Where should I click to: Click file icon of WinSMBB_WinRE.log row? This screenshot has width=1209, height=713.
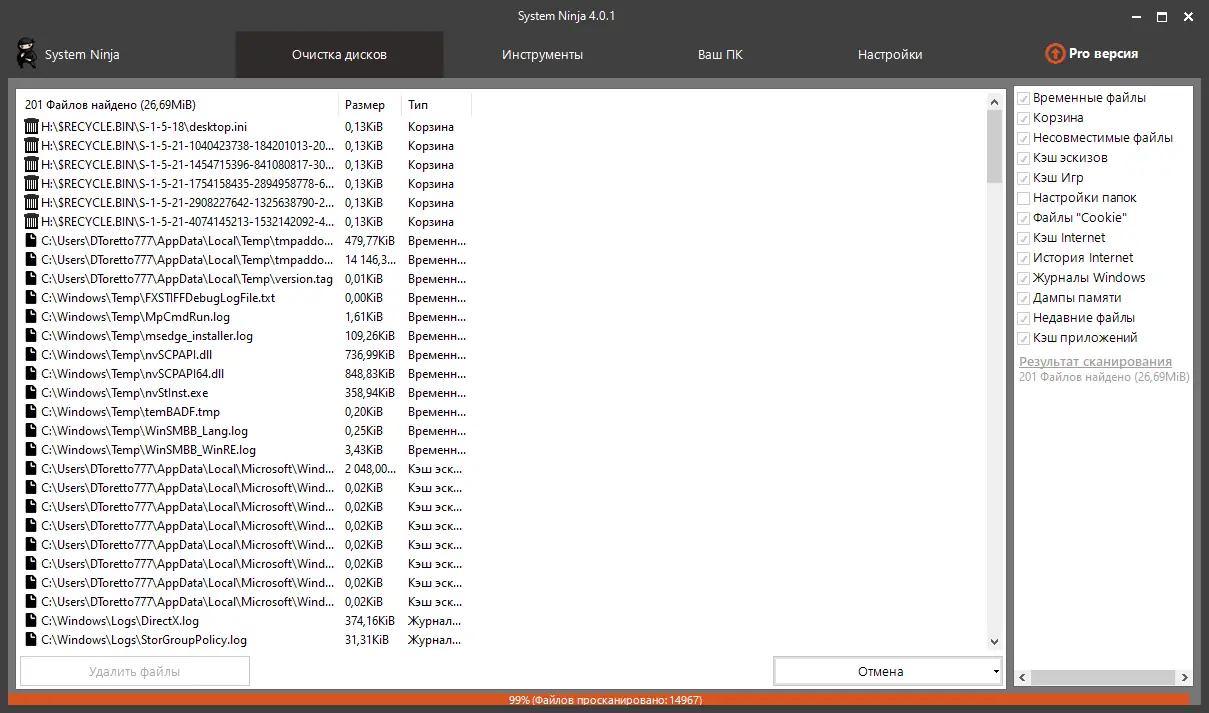click(31, 450)
